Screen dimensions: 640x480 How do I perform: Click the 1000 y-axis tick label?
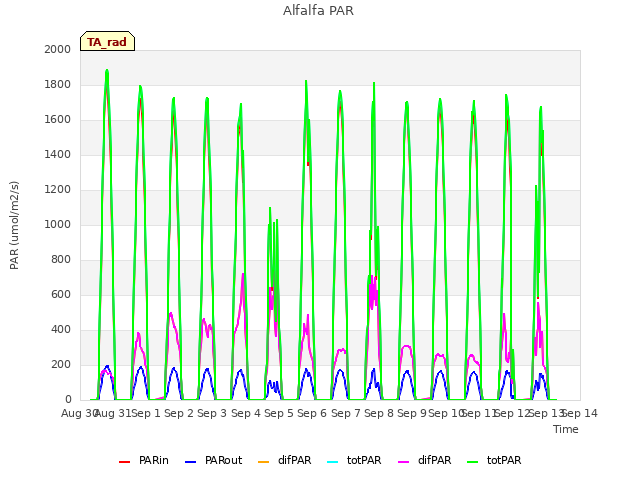click(x=58, y=224)
